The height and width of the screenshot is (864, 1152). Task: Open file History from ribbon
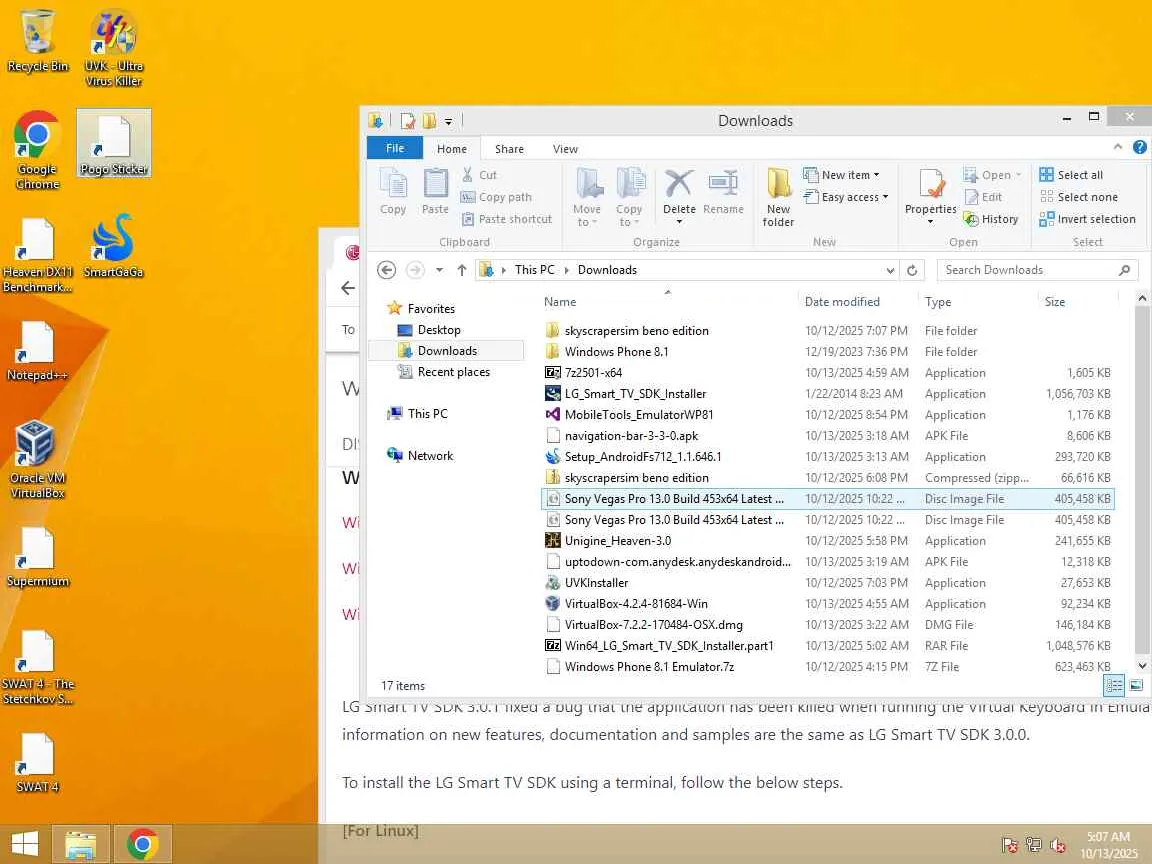click(x=990, y=219)
